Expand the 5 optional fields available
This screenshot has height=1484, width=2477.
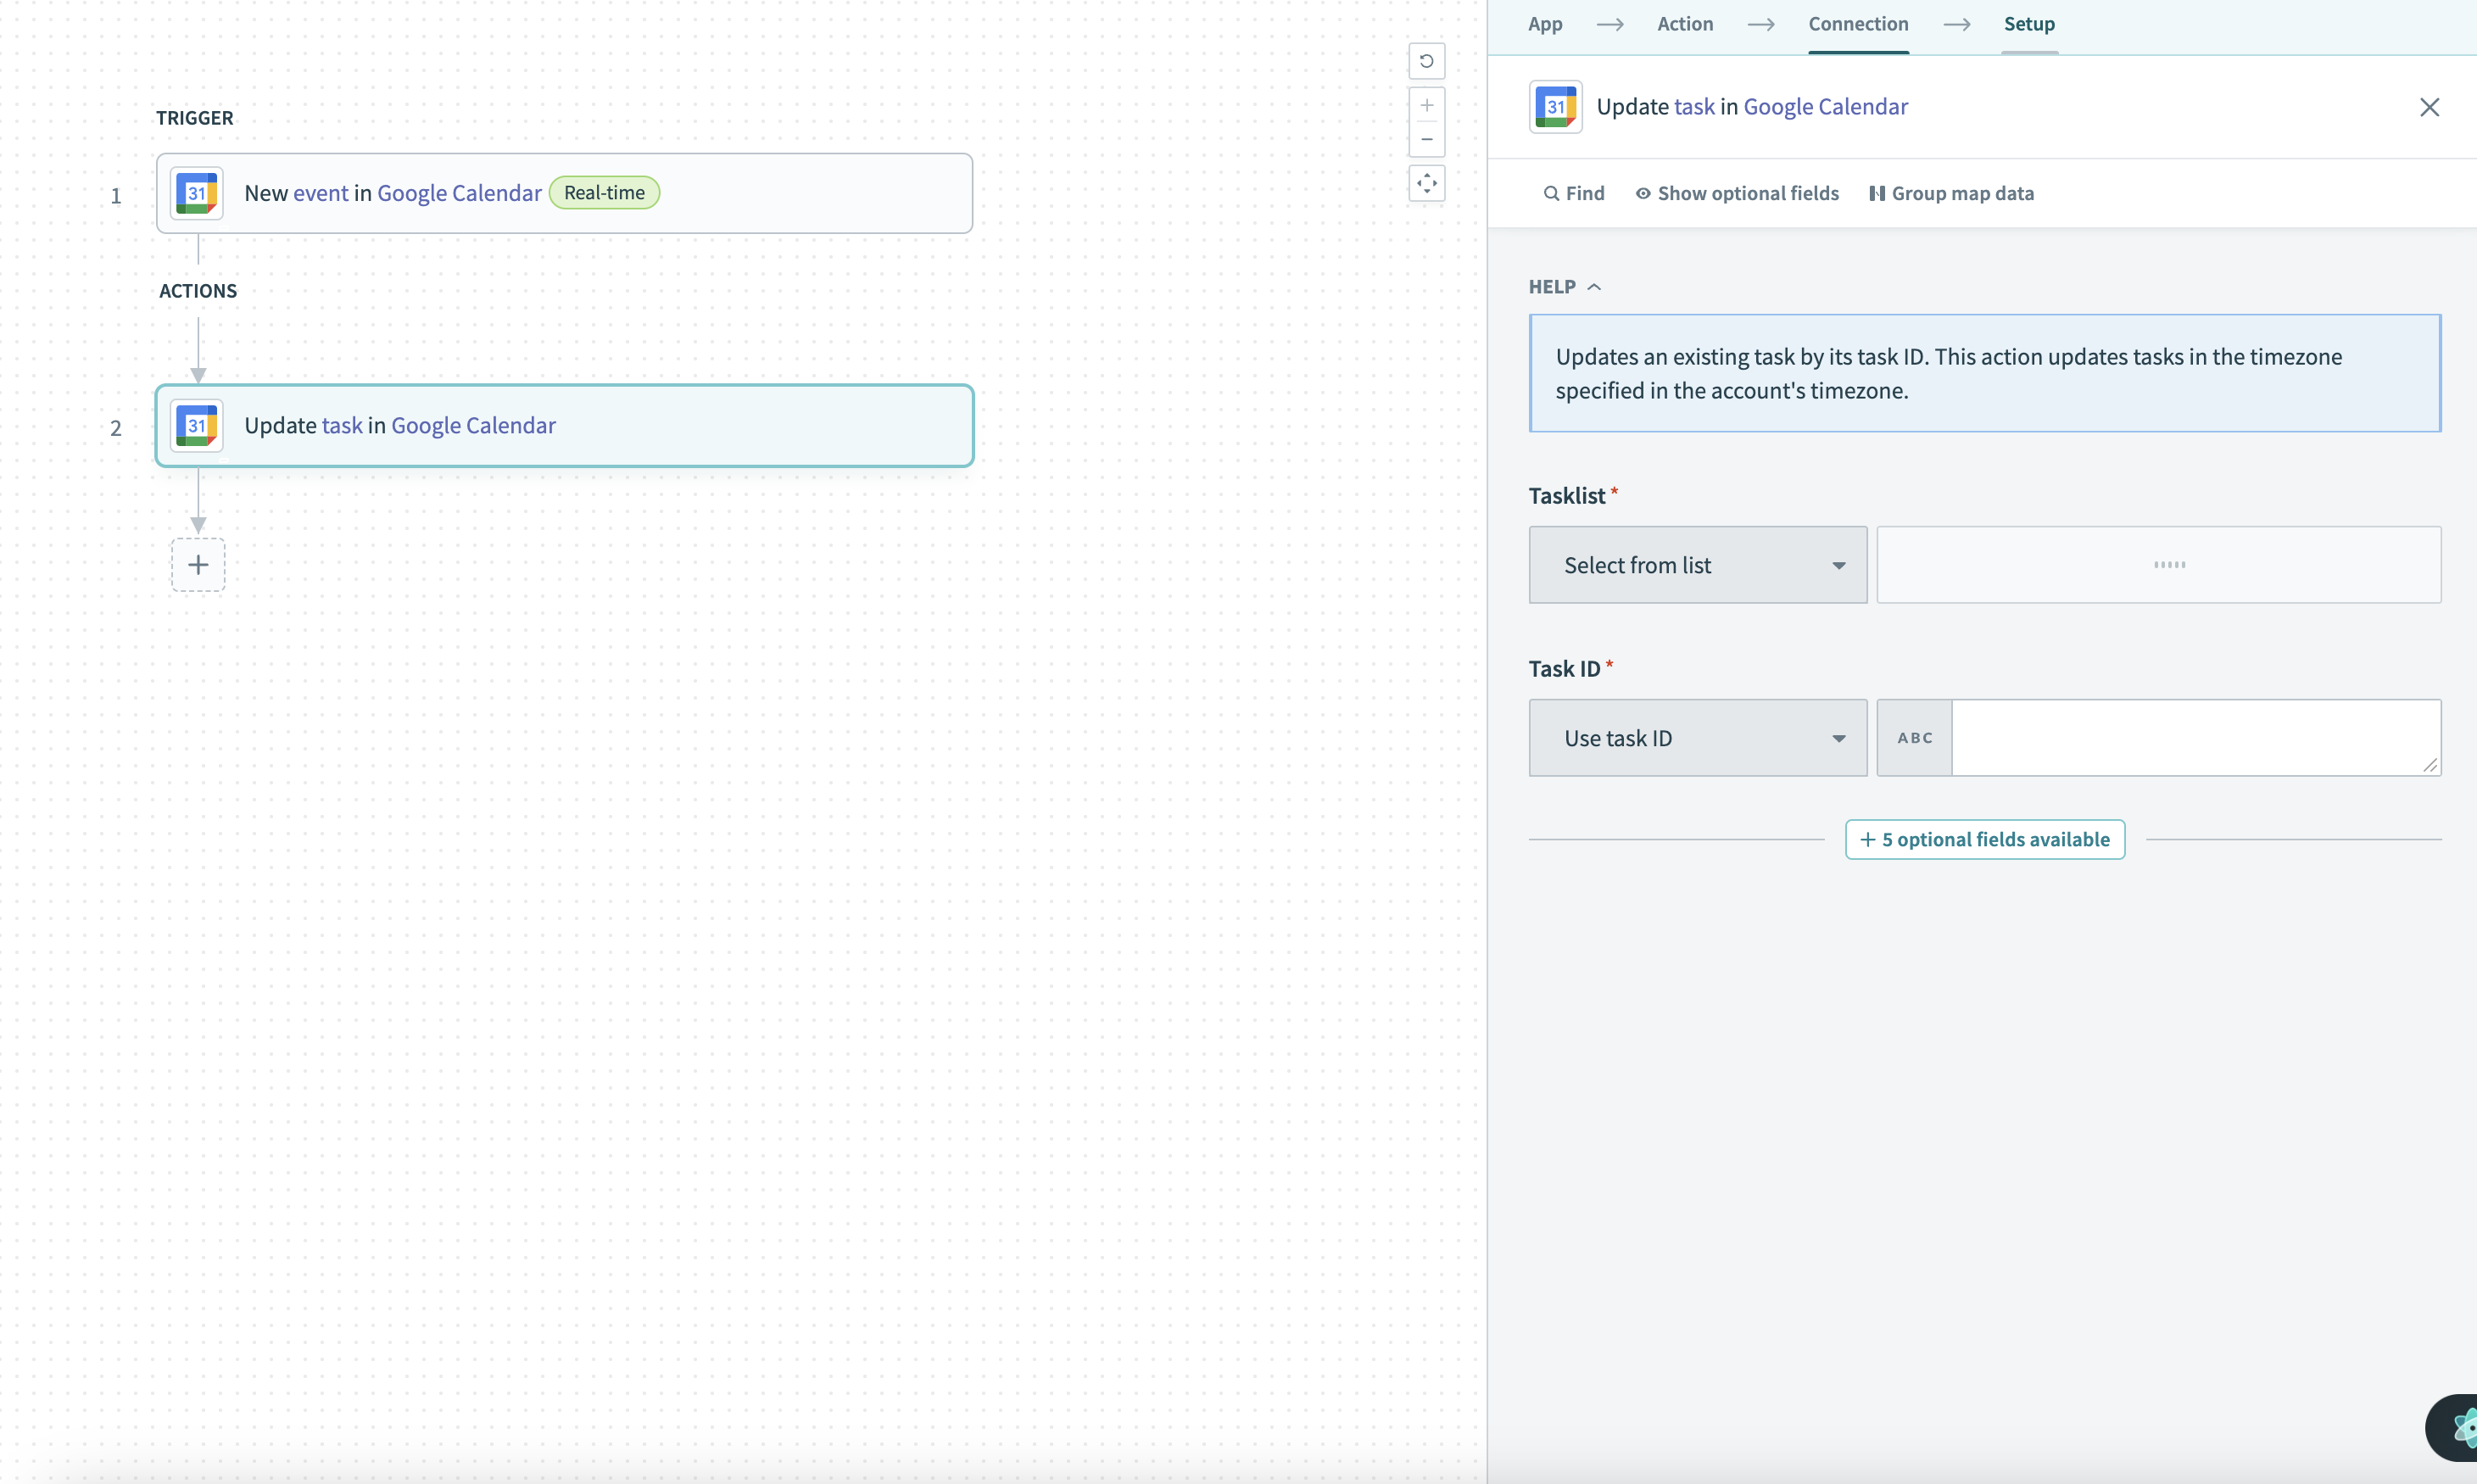[1983, 840]
